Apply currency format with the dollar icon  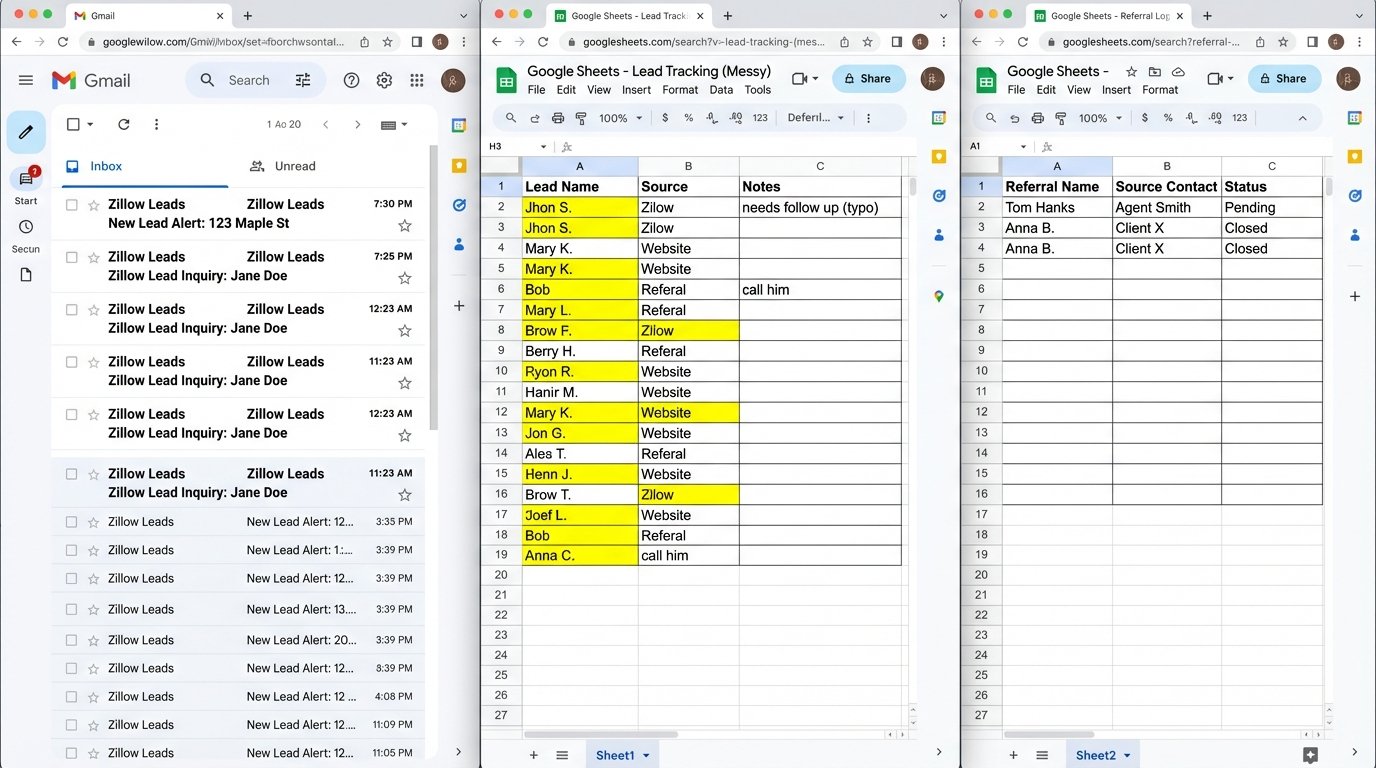665,117
